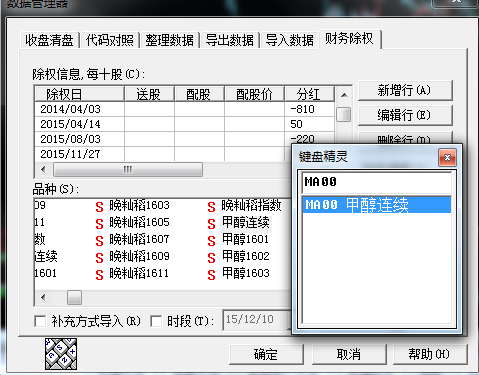Enable the 补充方式导入(R) checkbox

[40, 321]
